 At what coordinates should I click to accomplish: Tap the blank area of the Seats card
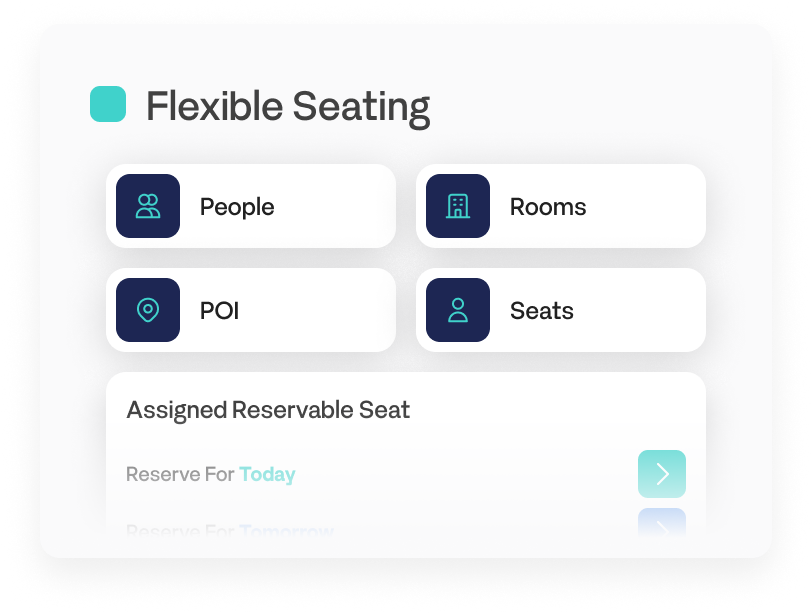(x=640, y=310)
